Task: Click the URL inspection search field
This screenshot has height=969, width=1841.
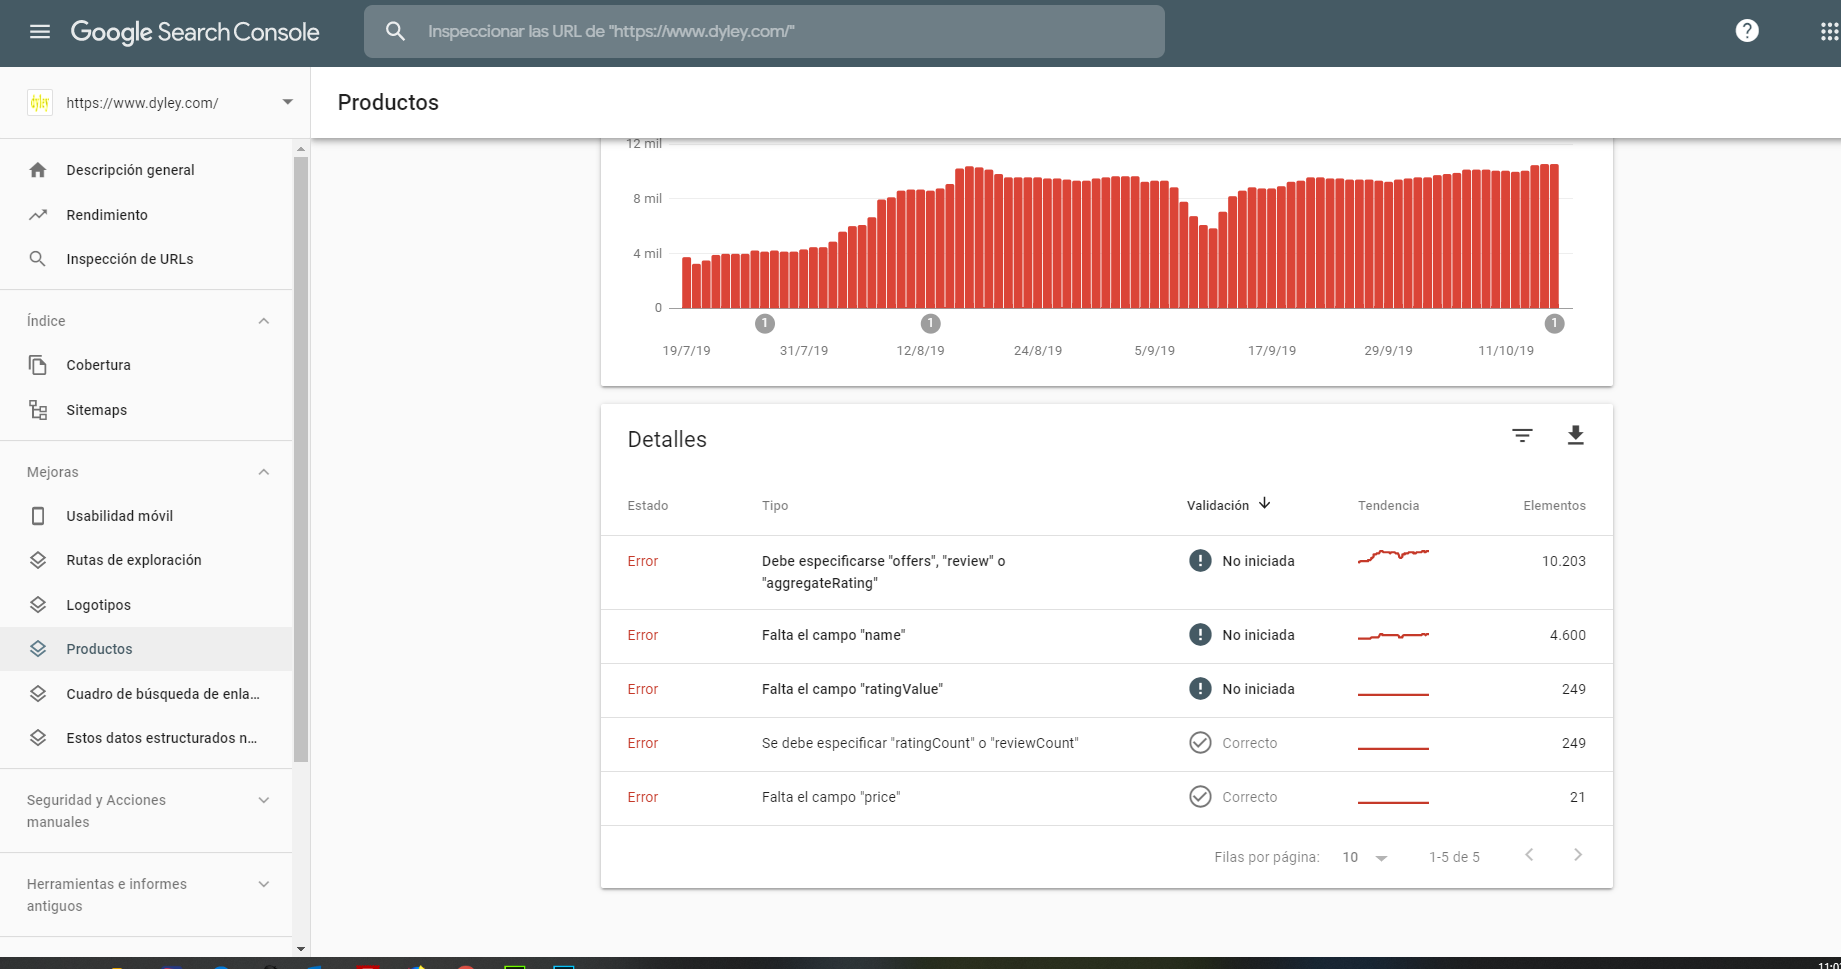Action: point(764,32)
